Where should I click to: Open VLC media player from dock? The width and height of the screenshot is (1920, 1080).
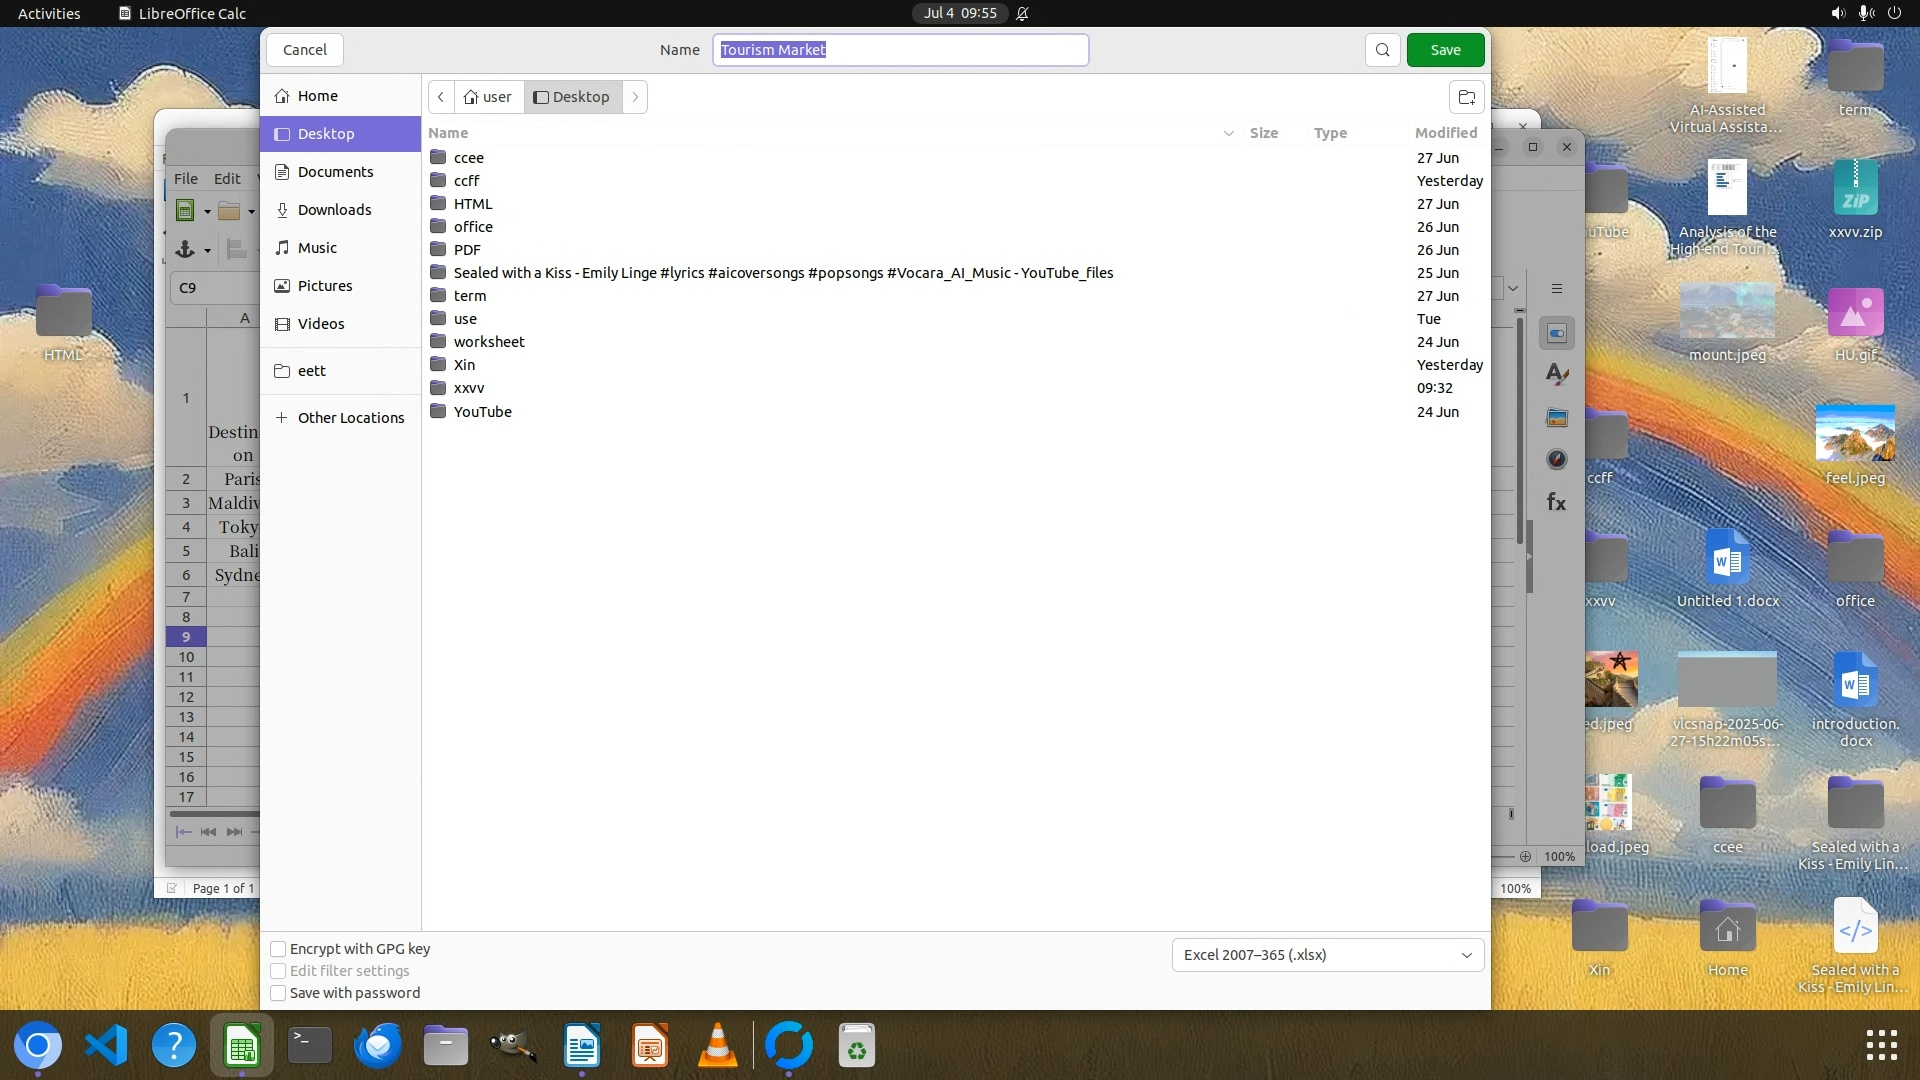pyautogui.click(x=717, y=1047)
